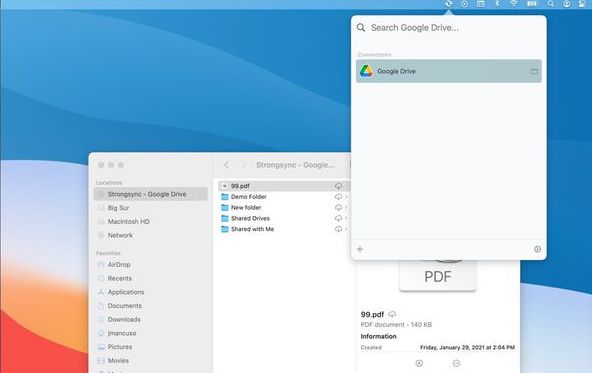Click the cloud download icon next to 99.pdf in the list

click(x=338, y=186)
